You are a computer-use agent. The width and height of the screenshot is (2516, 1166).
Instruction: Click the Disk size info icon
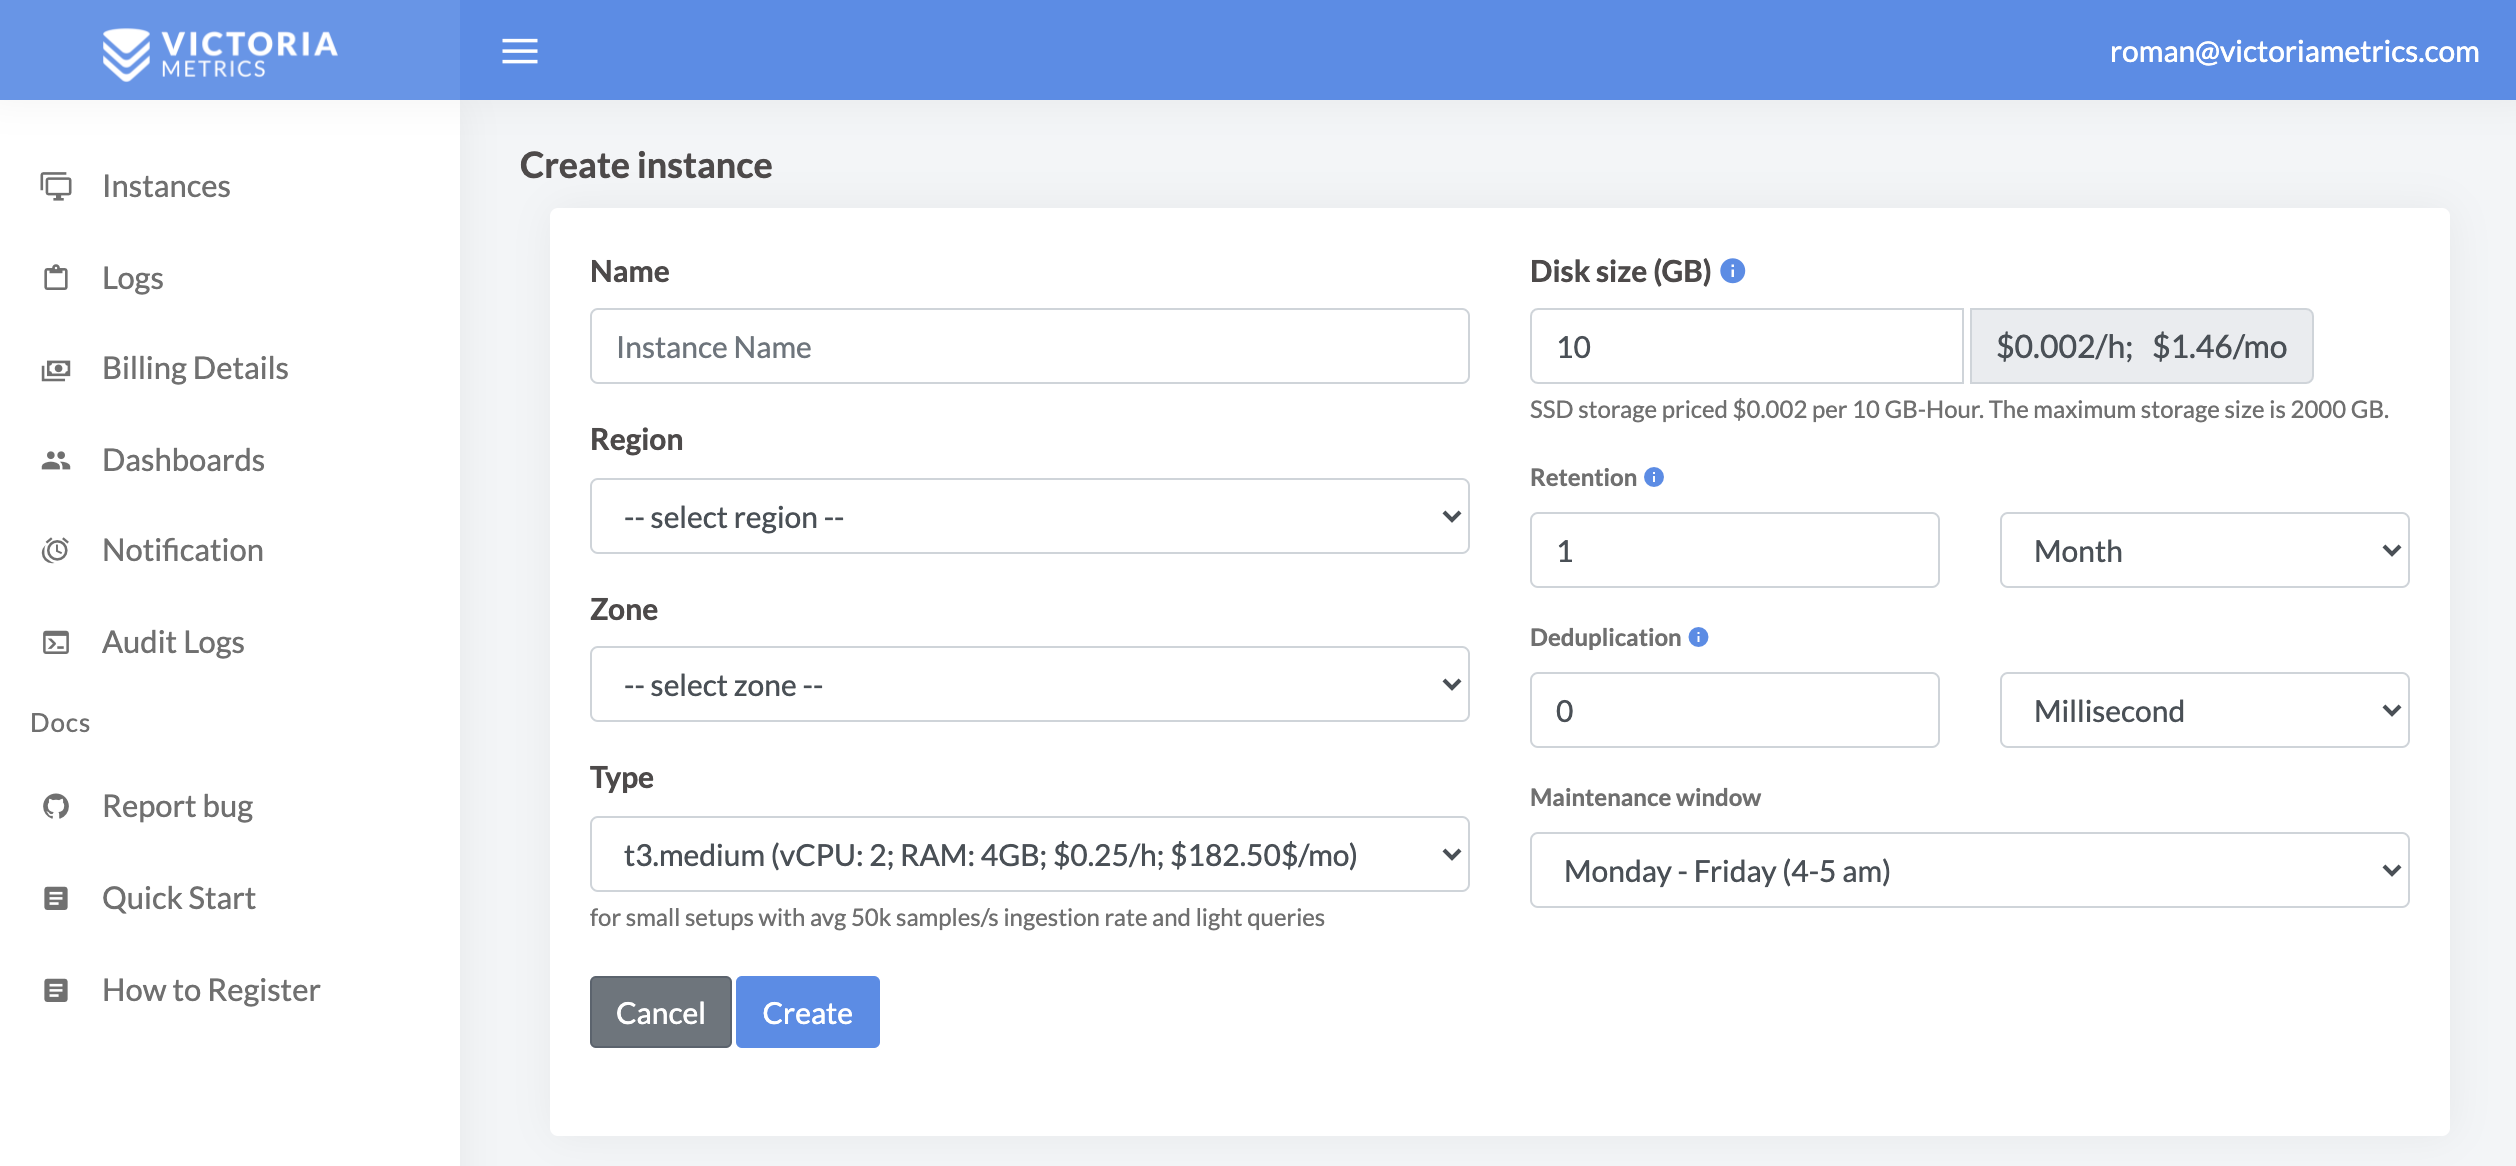1733,271
